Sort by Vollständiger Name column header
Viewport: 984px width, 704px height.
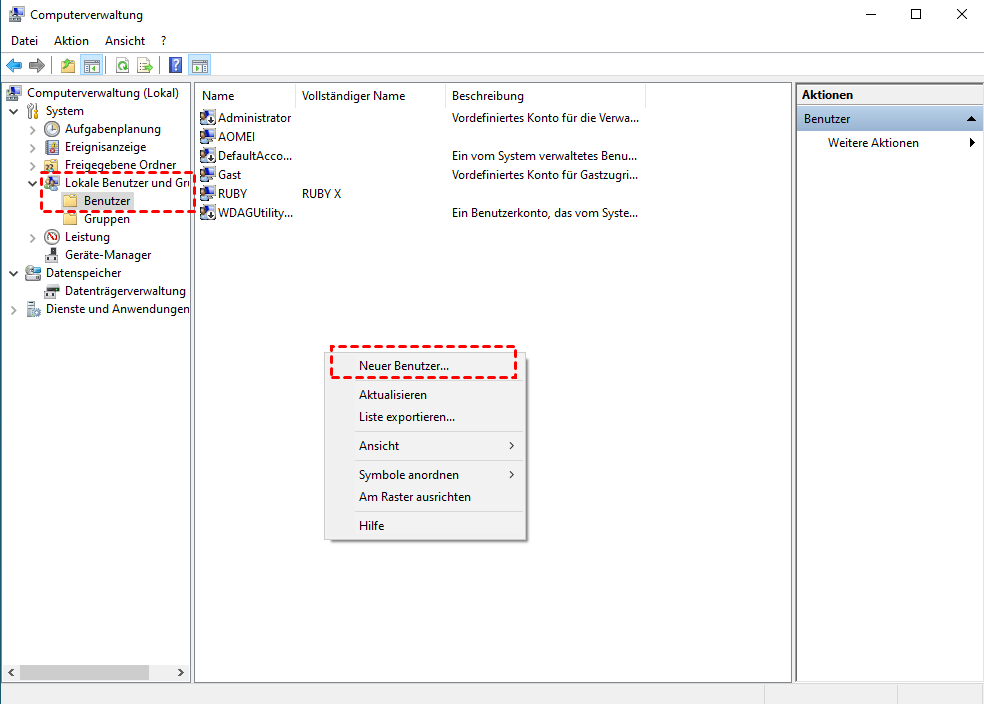click(x=370, y=96)
